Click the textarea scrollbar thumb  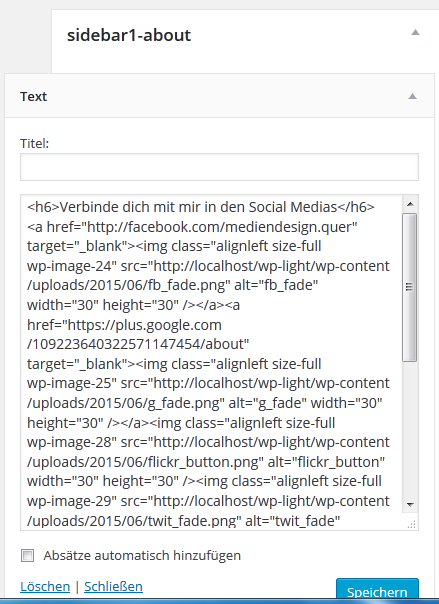click(410, 287)
